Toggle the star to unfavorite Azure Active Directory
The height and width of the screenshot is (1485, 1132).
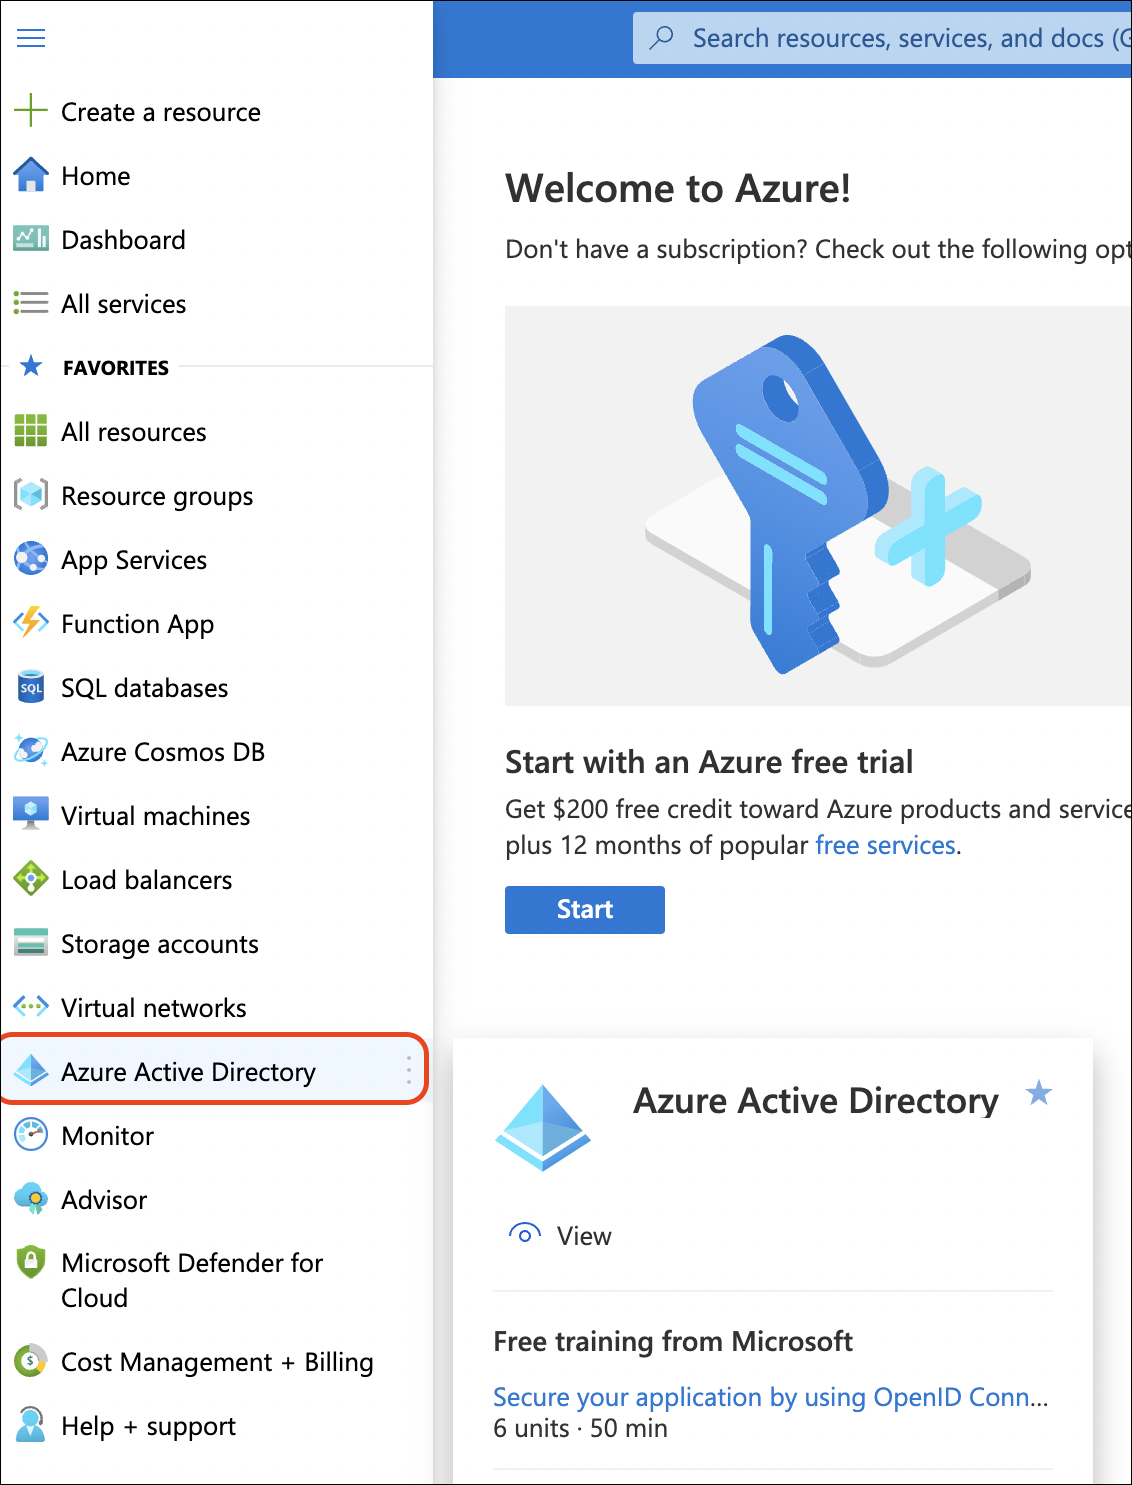click(x=1039, y=1095)
